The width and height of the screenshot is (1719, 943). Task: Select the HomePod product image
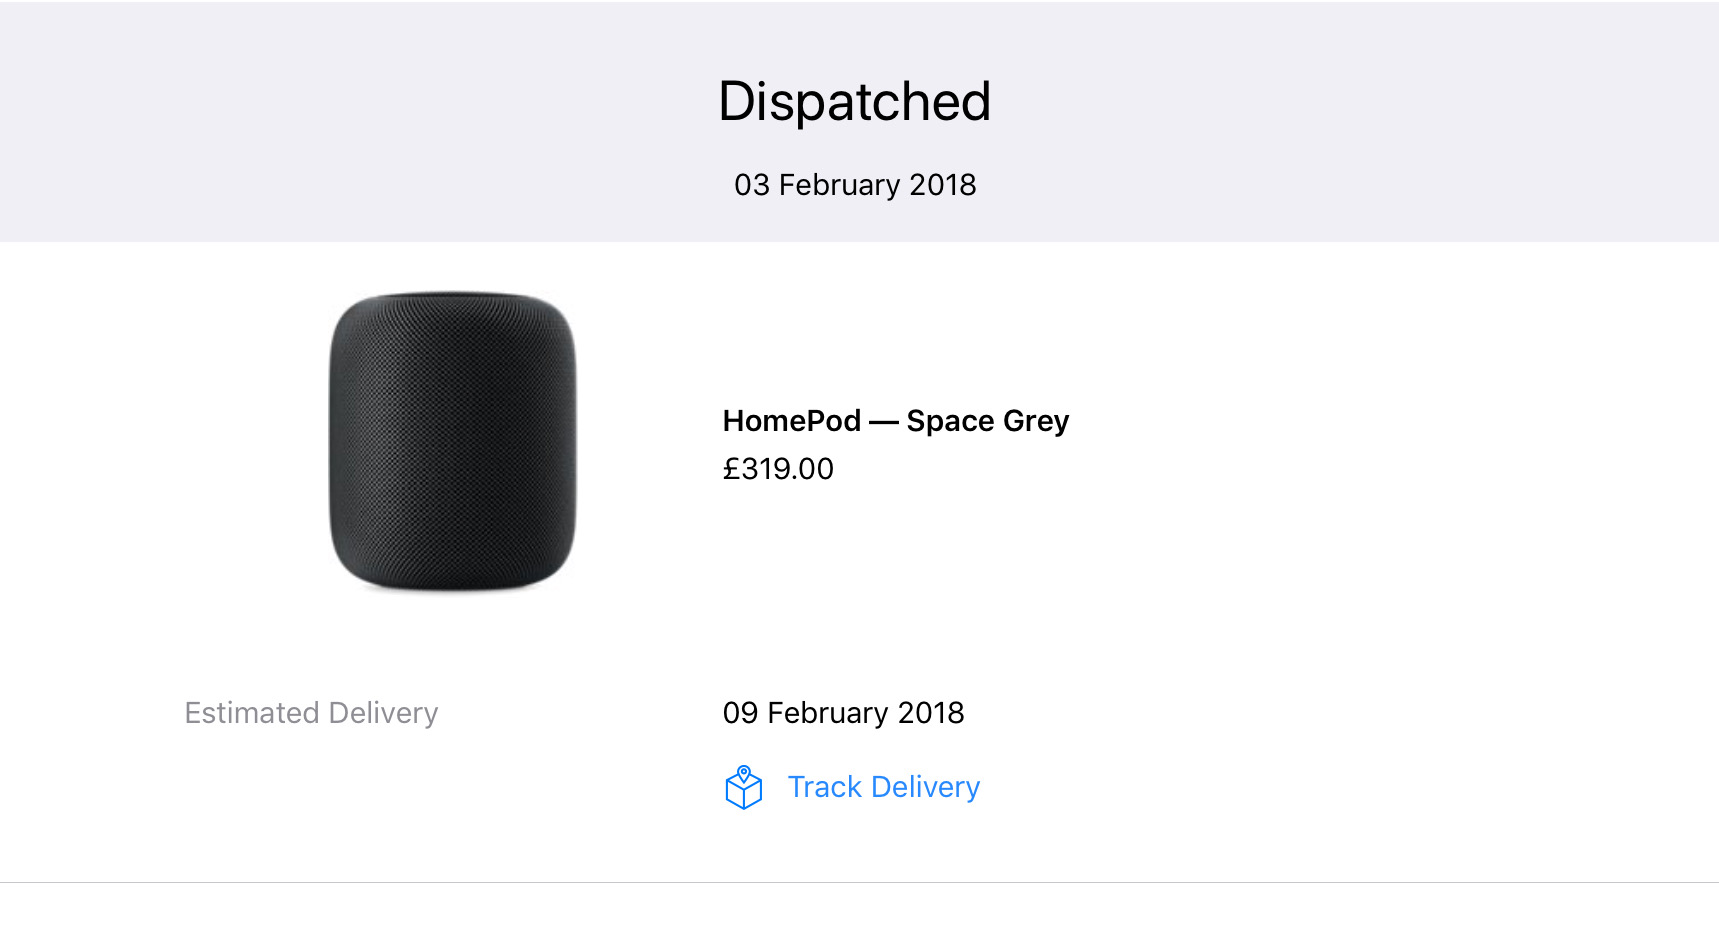[x=453, y=441]
